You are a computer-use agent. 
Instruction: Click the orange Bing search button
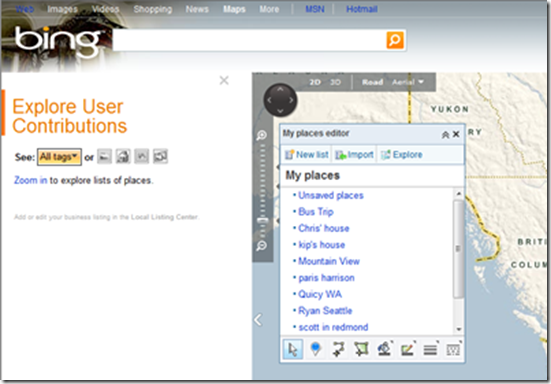click(395, 40)
